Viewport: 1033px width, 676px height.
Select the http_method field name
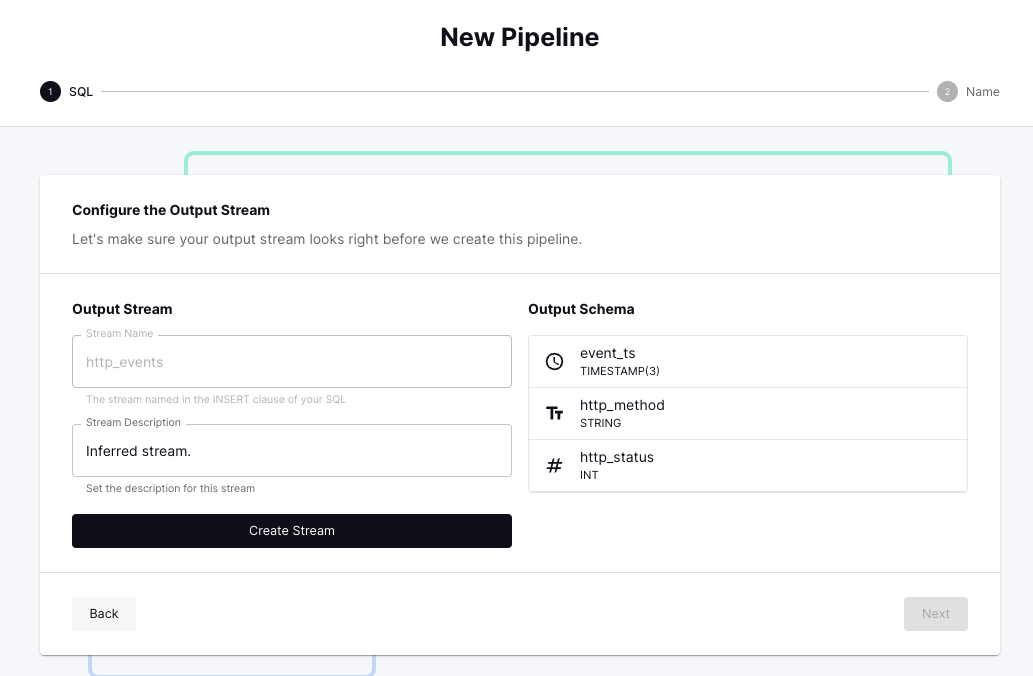coord(622,405)
